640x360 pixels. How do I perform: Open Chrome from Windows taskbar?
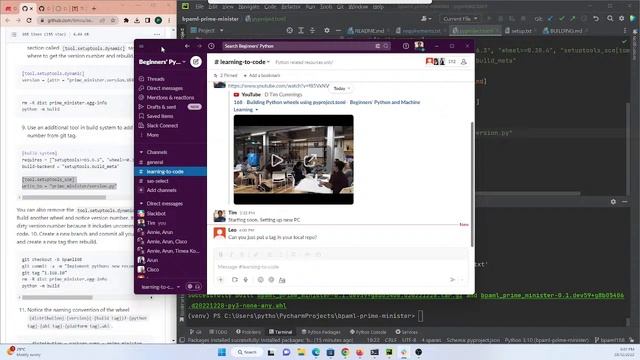pyautogui.click(x=345, y=352)
